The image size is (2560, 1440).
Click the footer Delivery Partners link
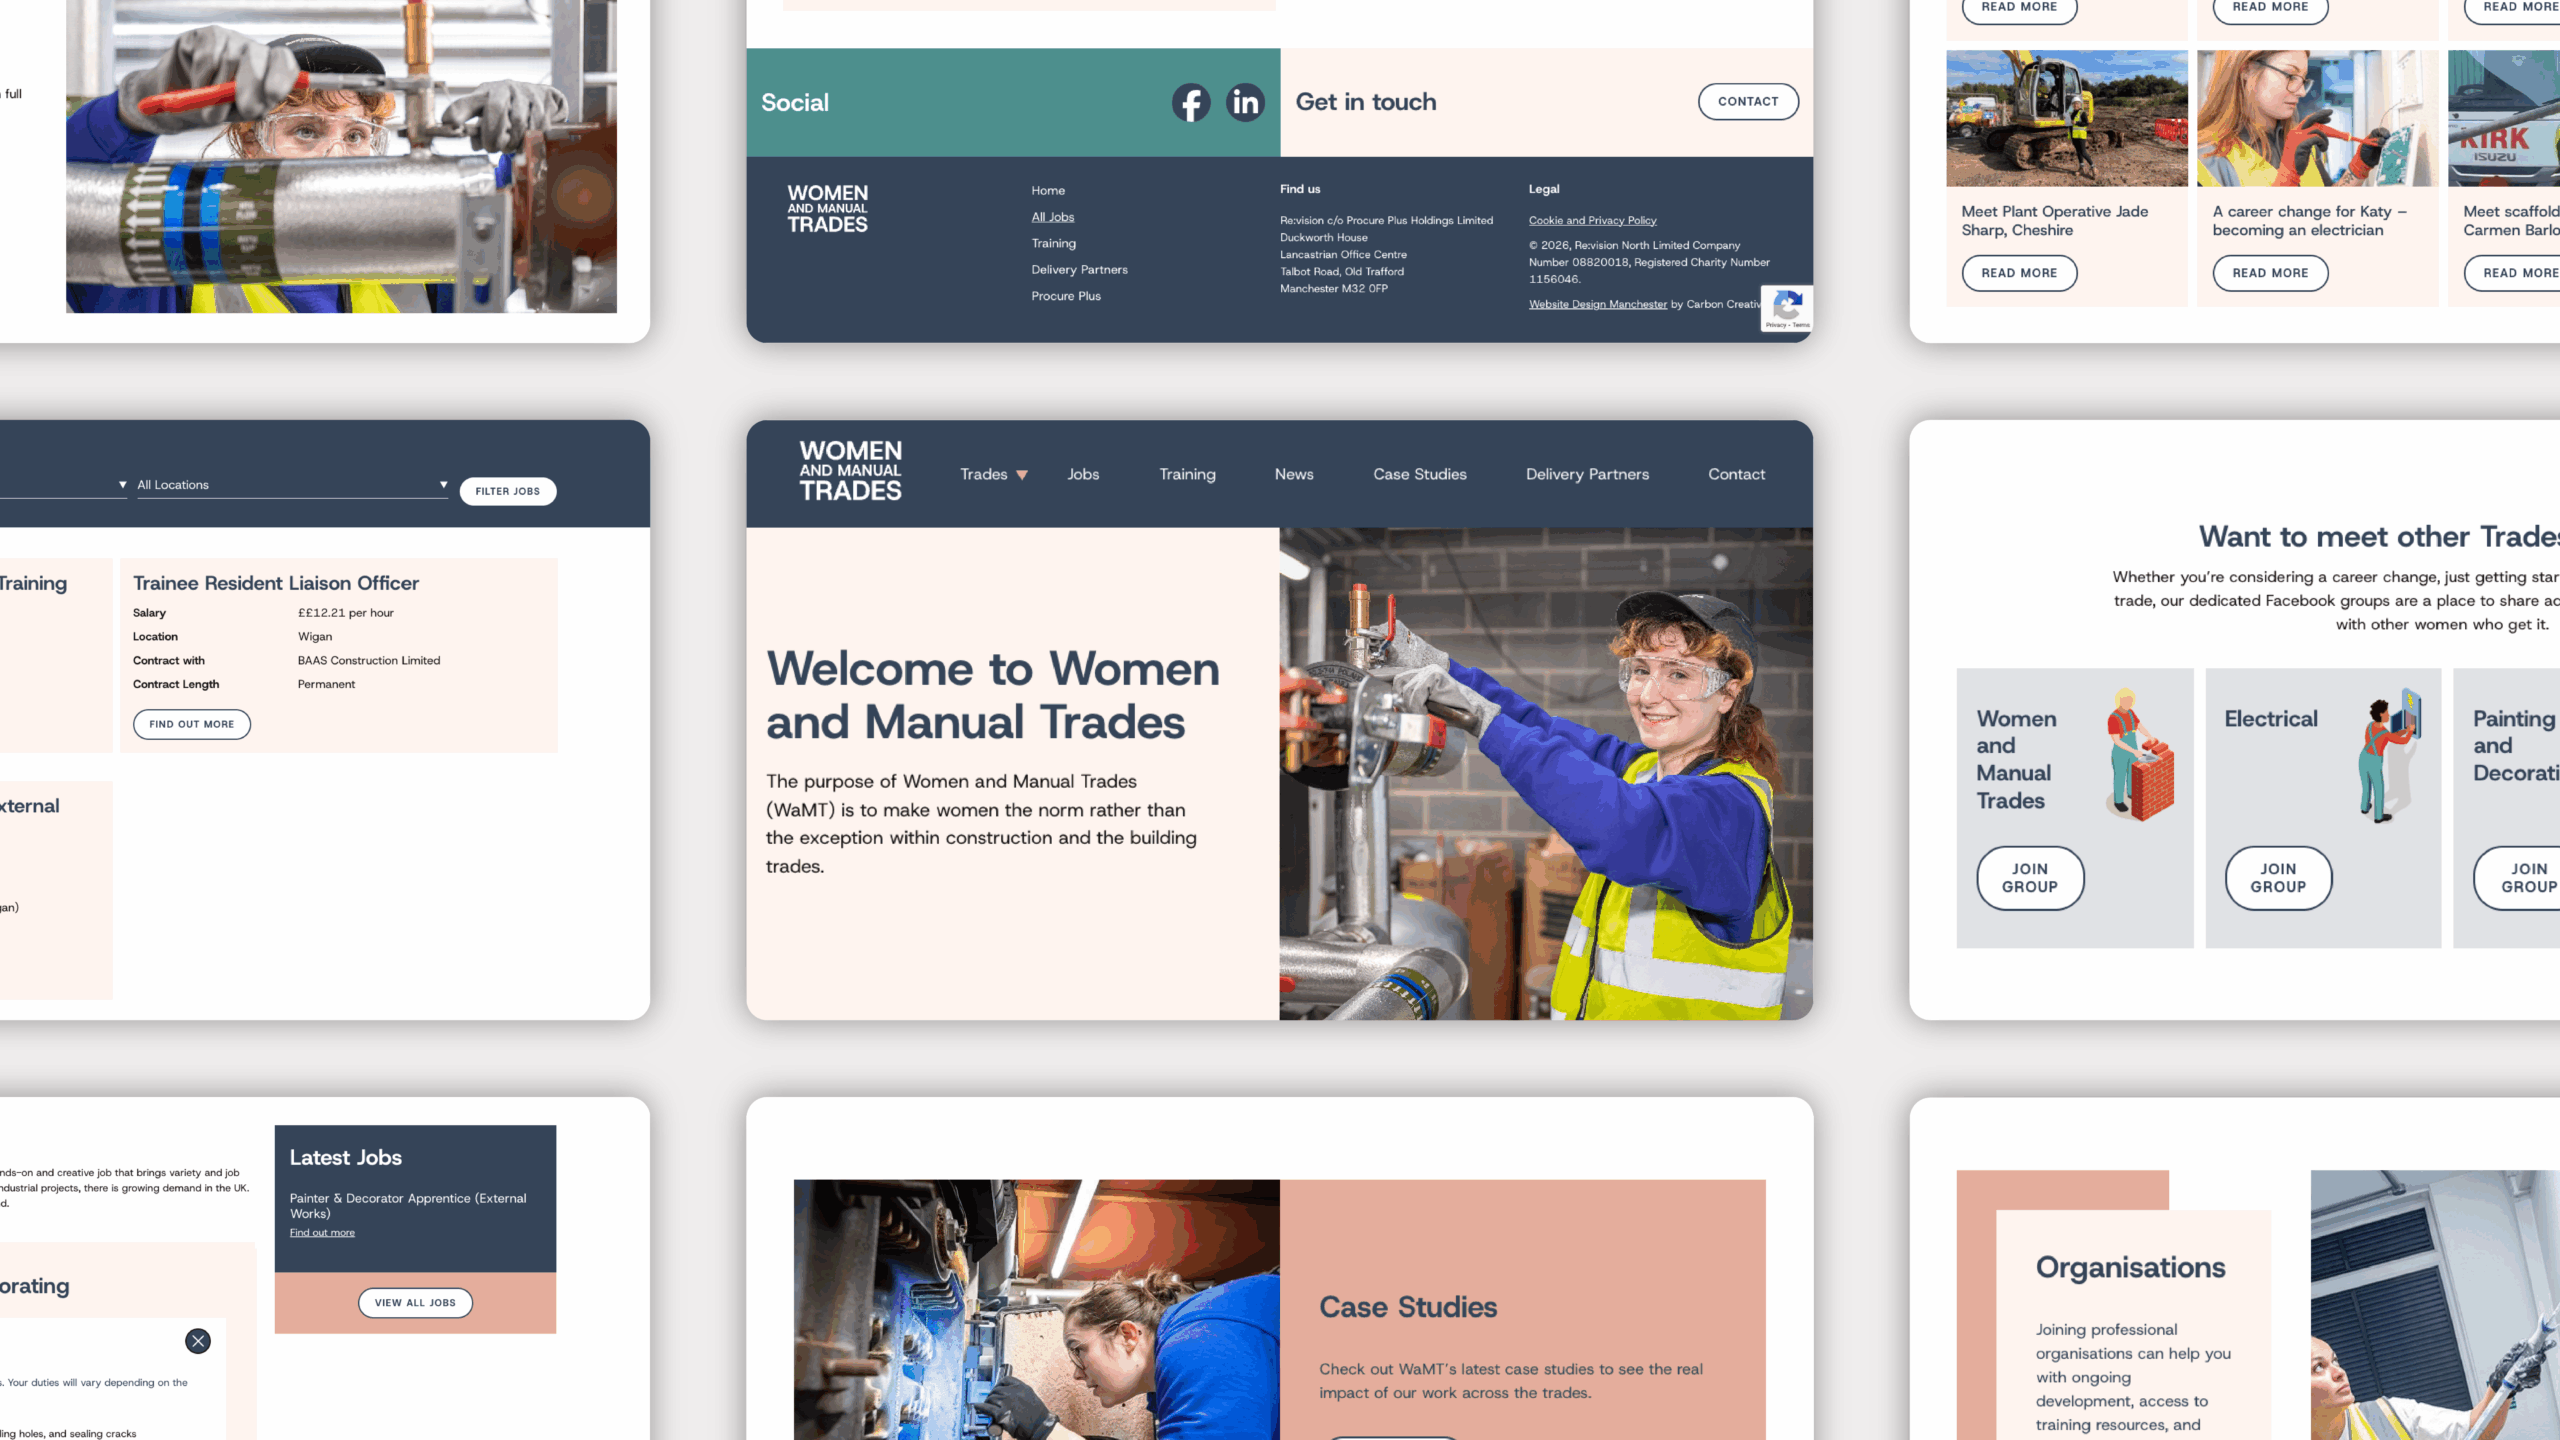pos(1079,270)
